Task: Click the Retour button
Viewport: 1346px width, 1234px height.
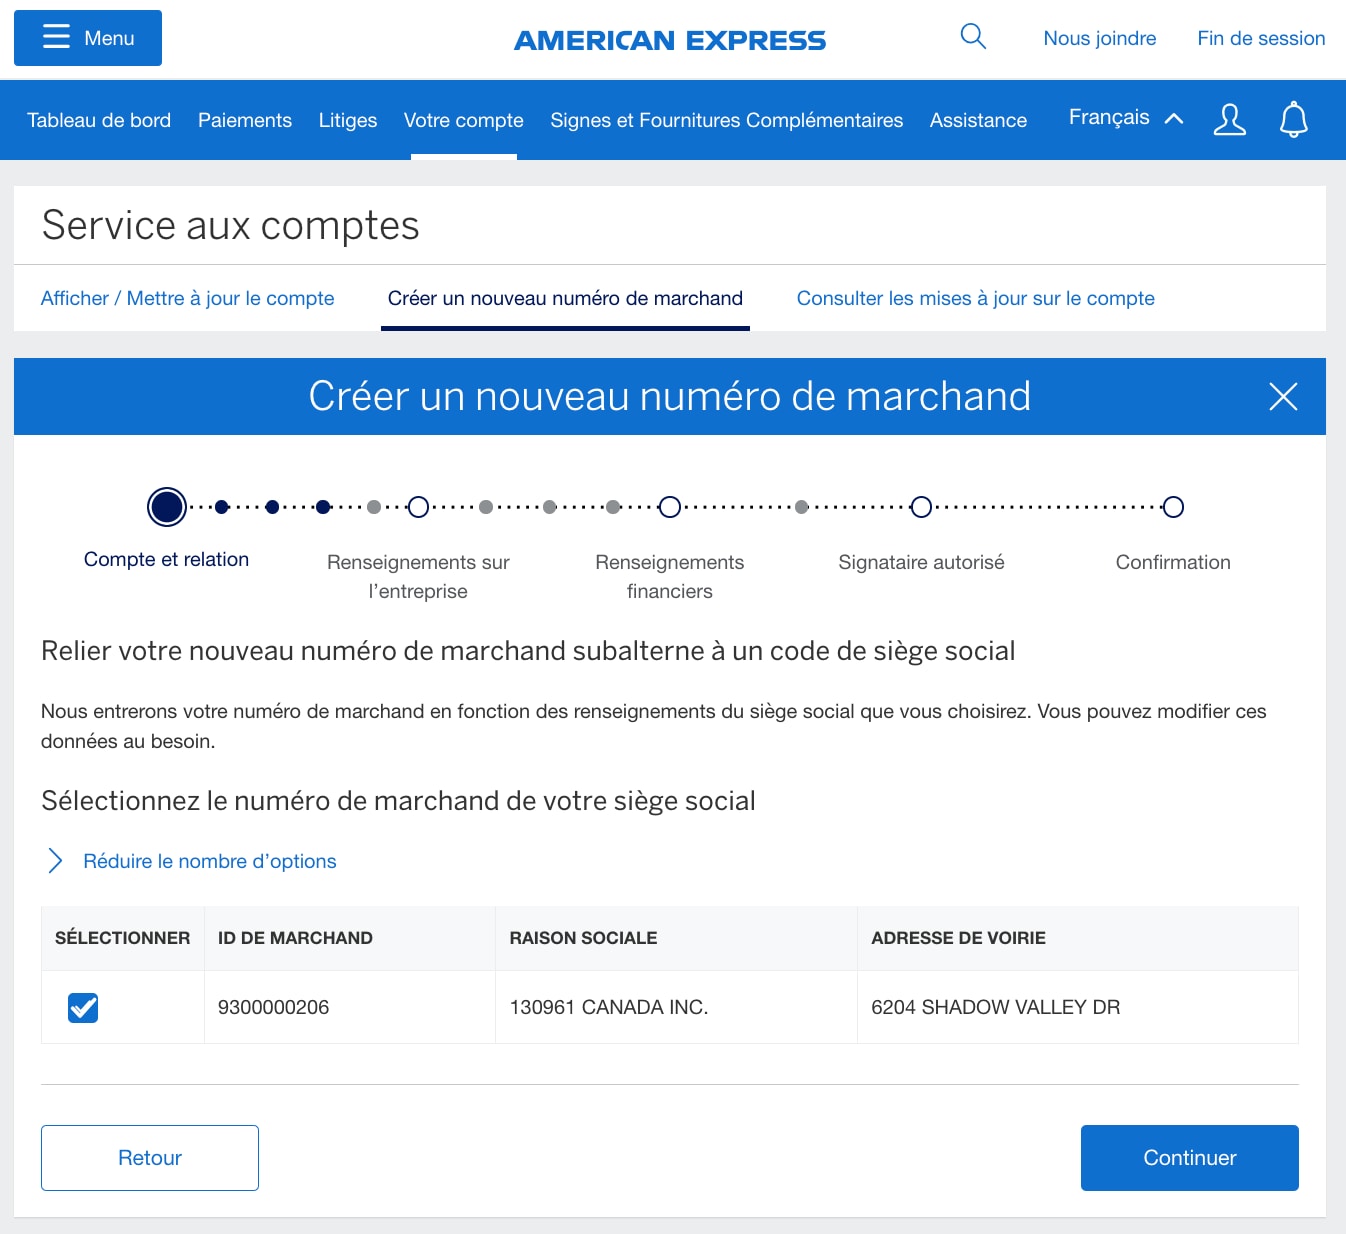Action: click(149, 1157)
